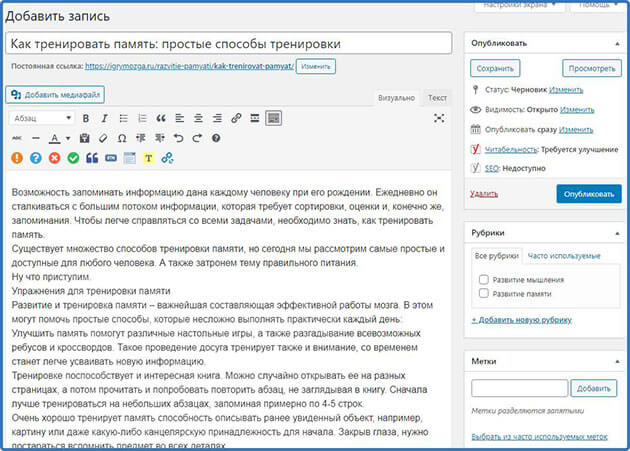Viewport: 630px width, 451px height.
Task: Click the Добавить tags button
Action: coord(594,388)
